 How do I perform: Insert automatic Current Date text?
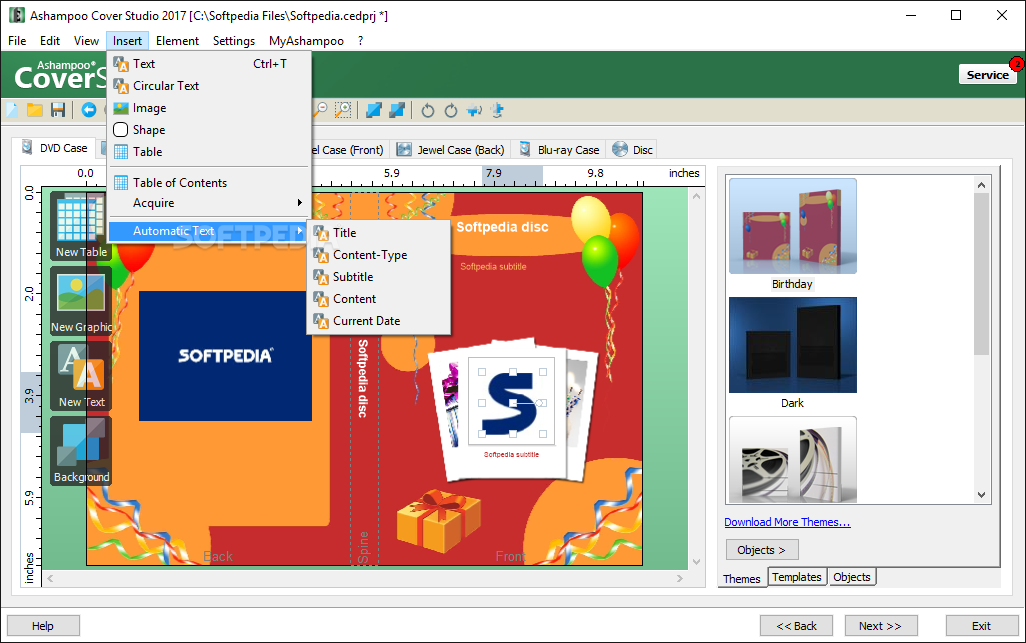coord(379,321)
